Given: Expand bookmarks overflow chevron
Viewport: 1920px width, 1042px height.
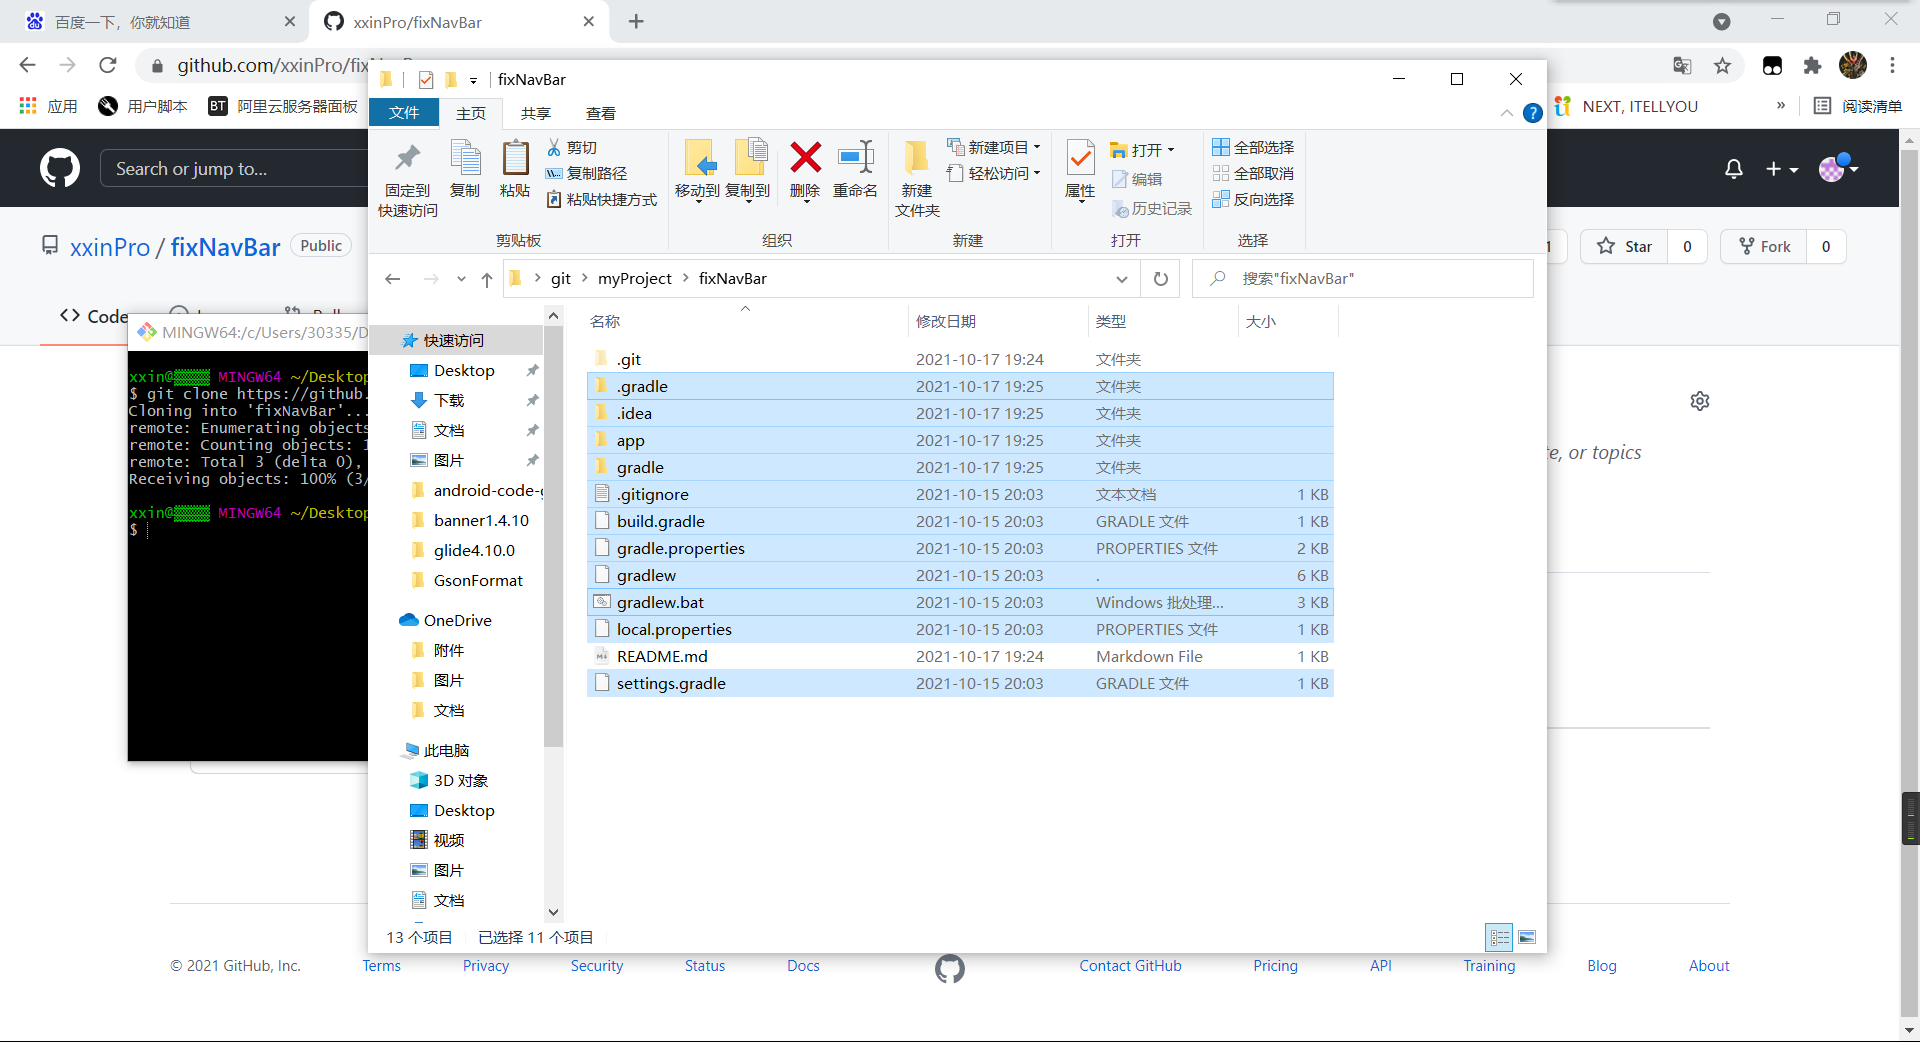Looking at the screenshot, I should [1781, 106].
